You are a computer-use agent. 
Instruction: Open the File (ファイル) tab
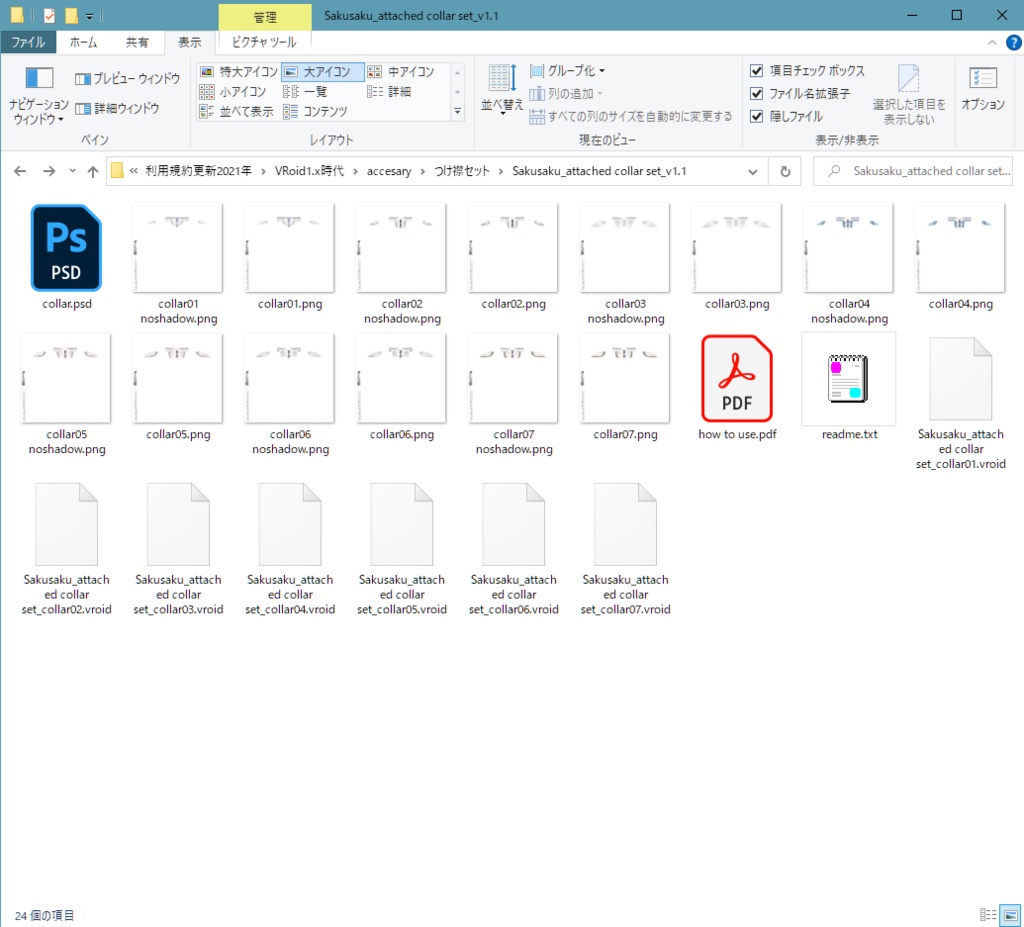tap(28, 42)
